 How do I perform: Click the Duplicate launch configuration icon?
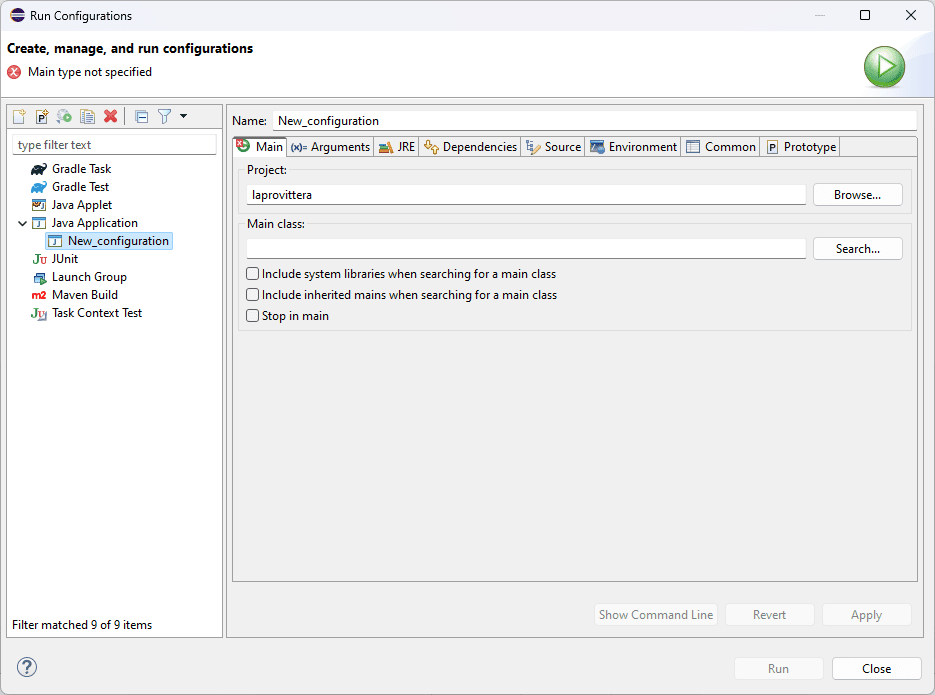[x=88, y=116]
